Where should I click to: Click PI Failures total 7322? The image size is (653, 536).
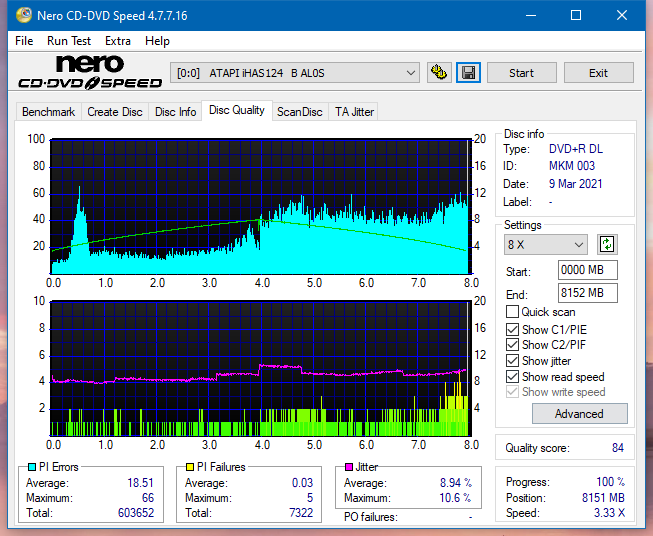tap(301, 513)
